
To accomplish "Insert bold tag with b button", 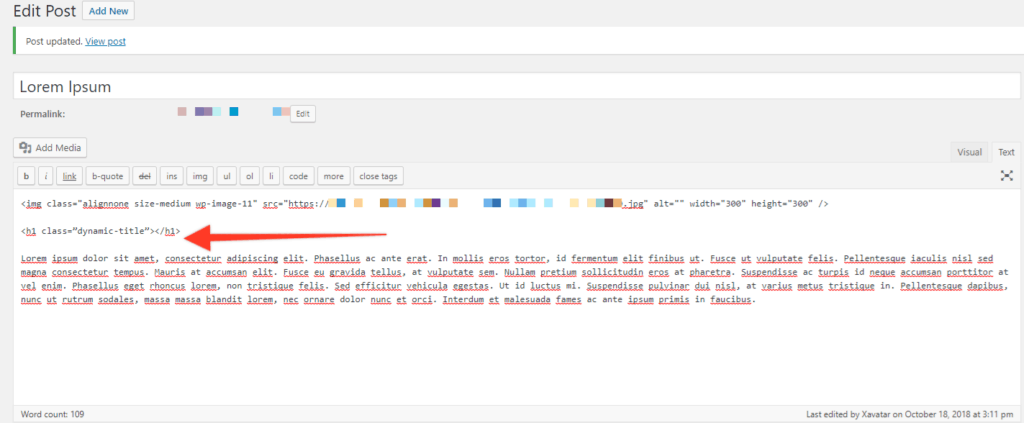I will (x=26, y=176).
